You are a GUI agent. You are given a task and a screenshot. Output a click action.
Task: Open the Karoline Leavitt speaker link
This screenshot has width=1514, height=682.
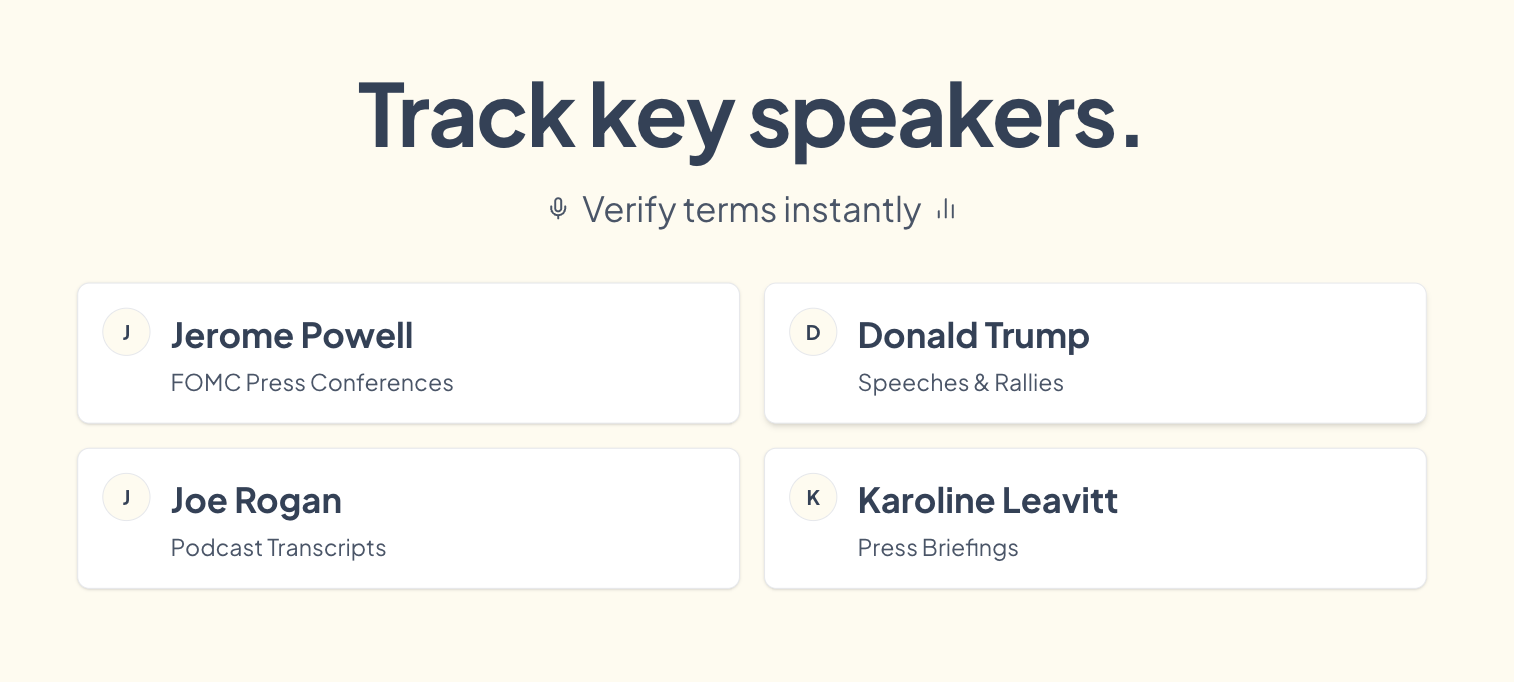[988, 500]
